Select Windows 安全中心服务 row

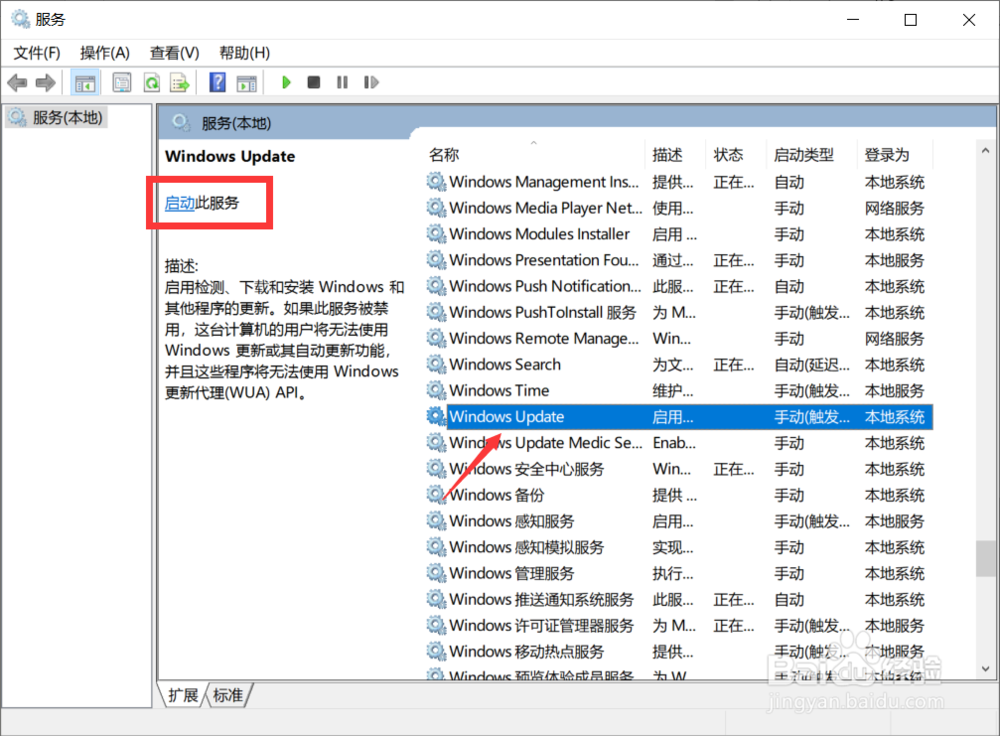click(x=679, y=469)
